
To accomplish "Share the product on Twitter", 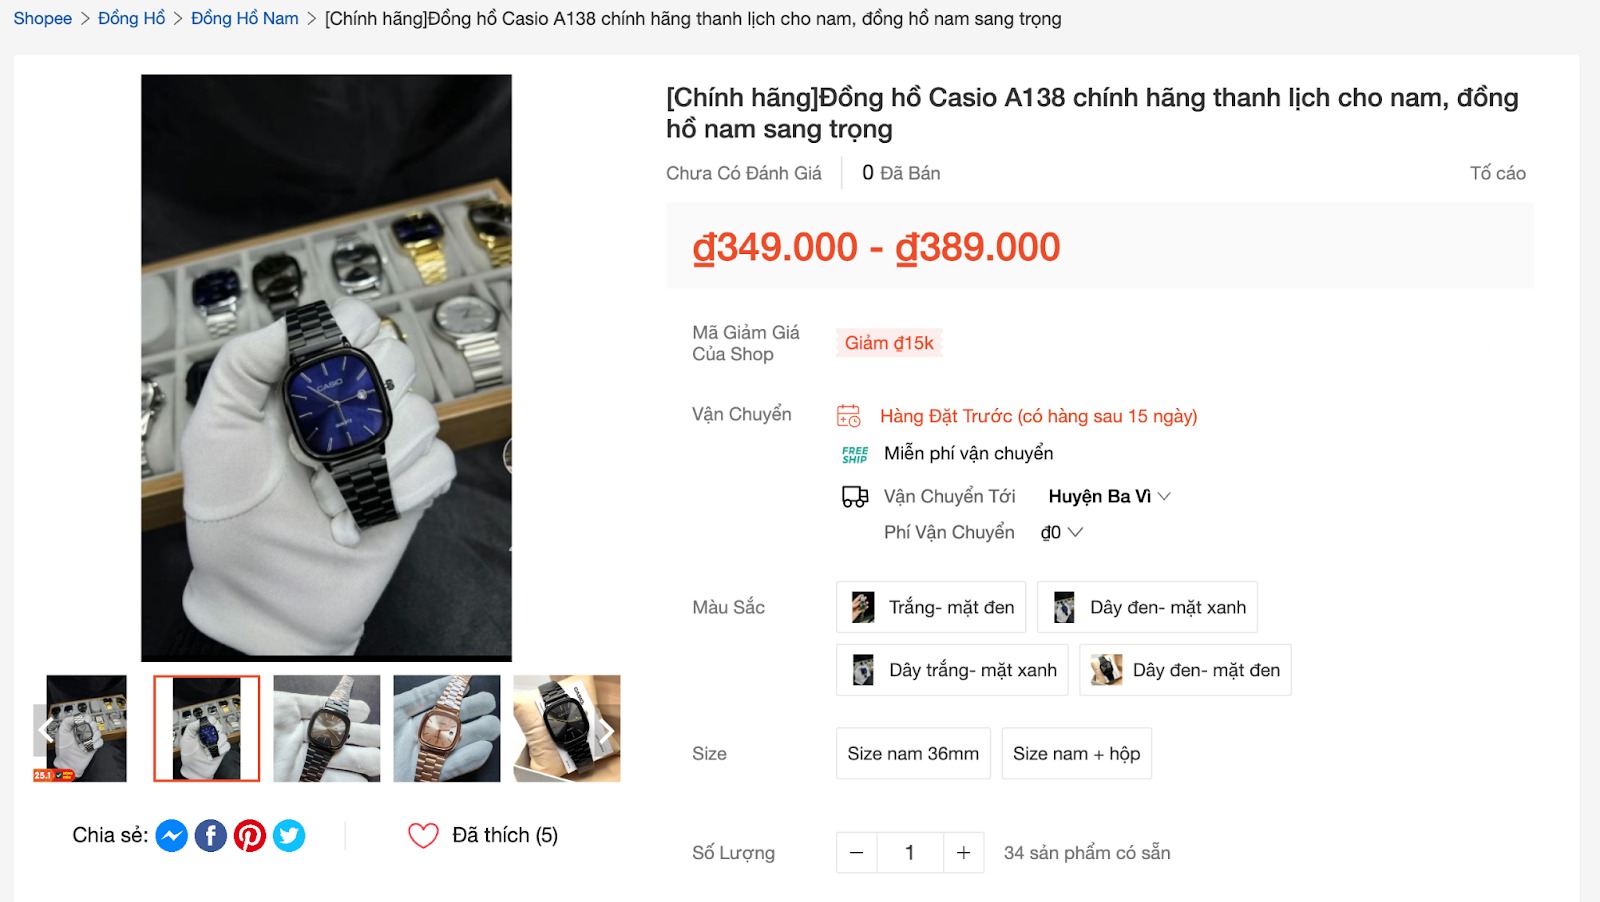I will click(x=290, y=834).
